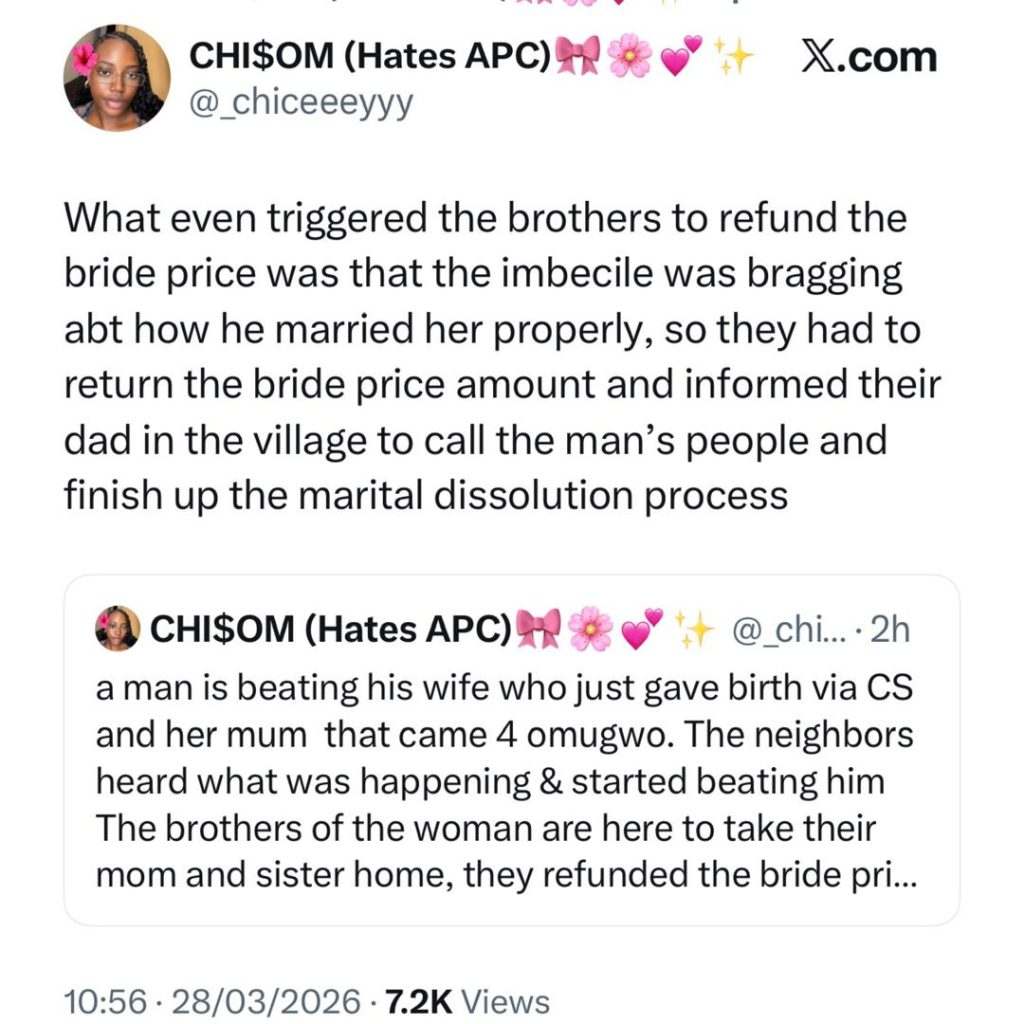Click the two hearts emoji in quoted tweet header
This screenshot has width=1024, height=1024.
tap(641, 628)
